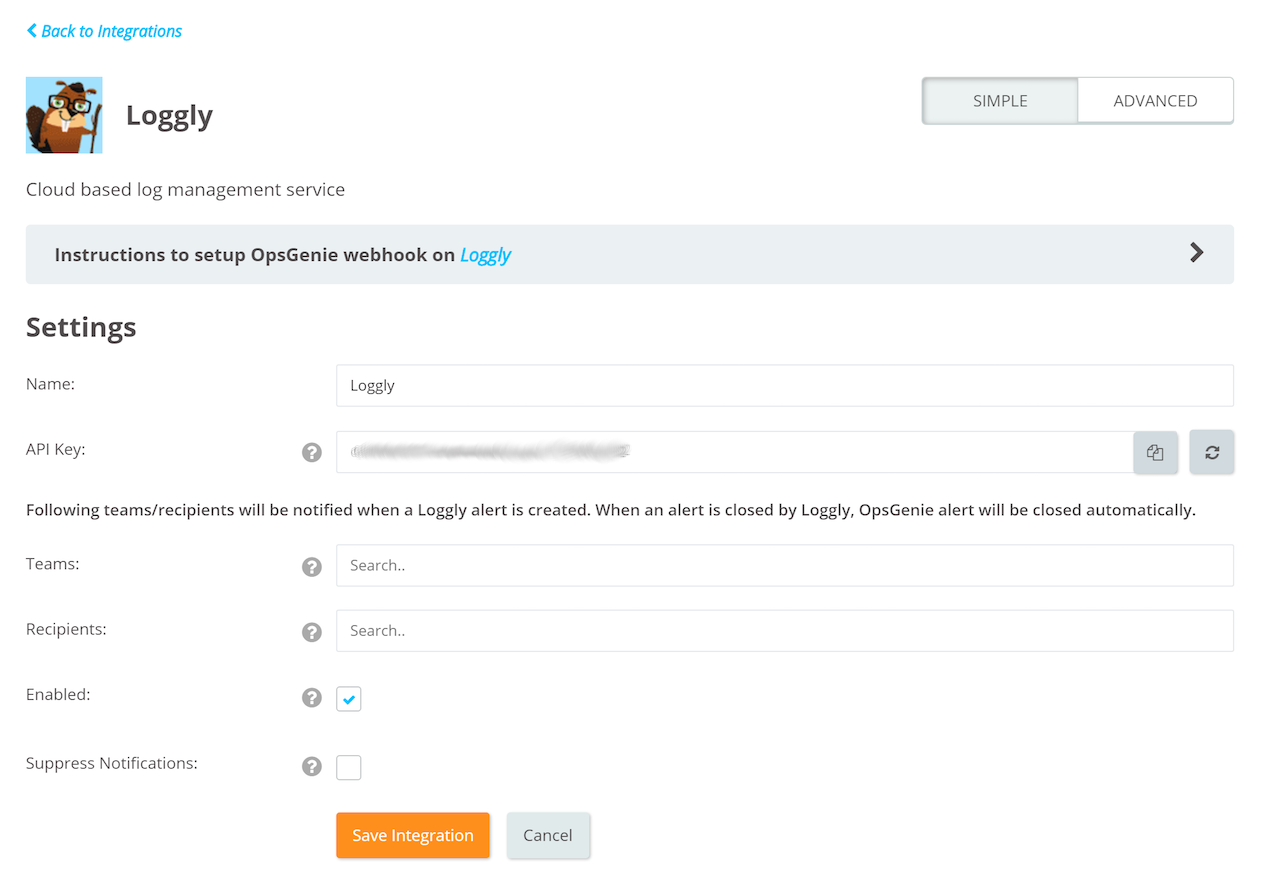Expand the setup instructions chevron
Screen dimensions: 1280x888
[x=1196, y=253]
